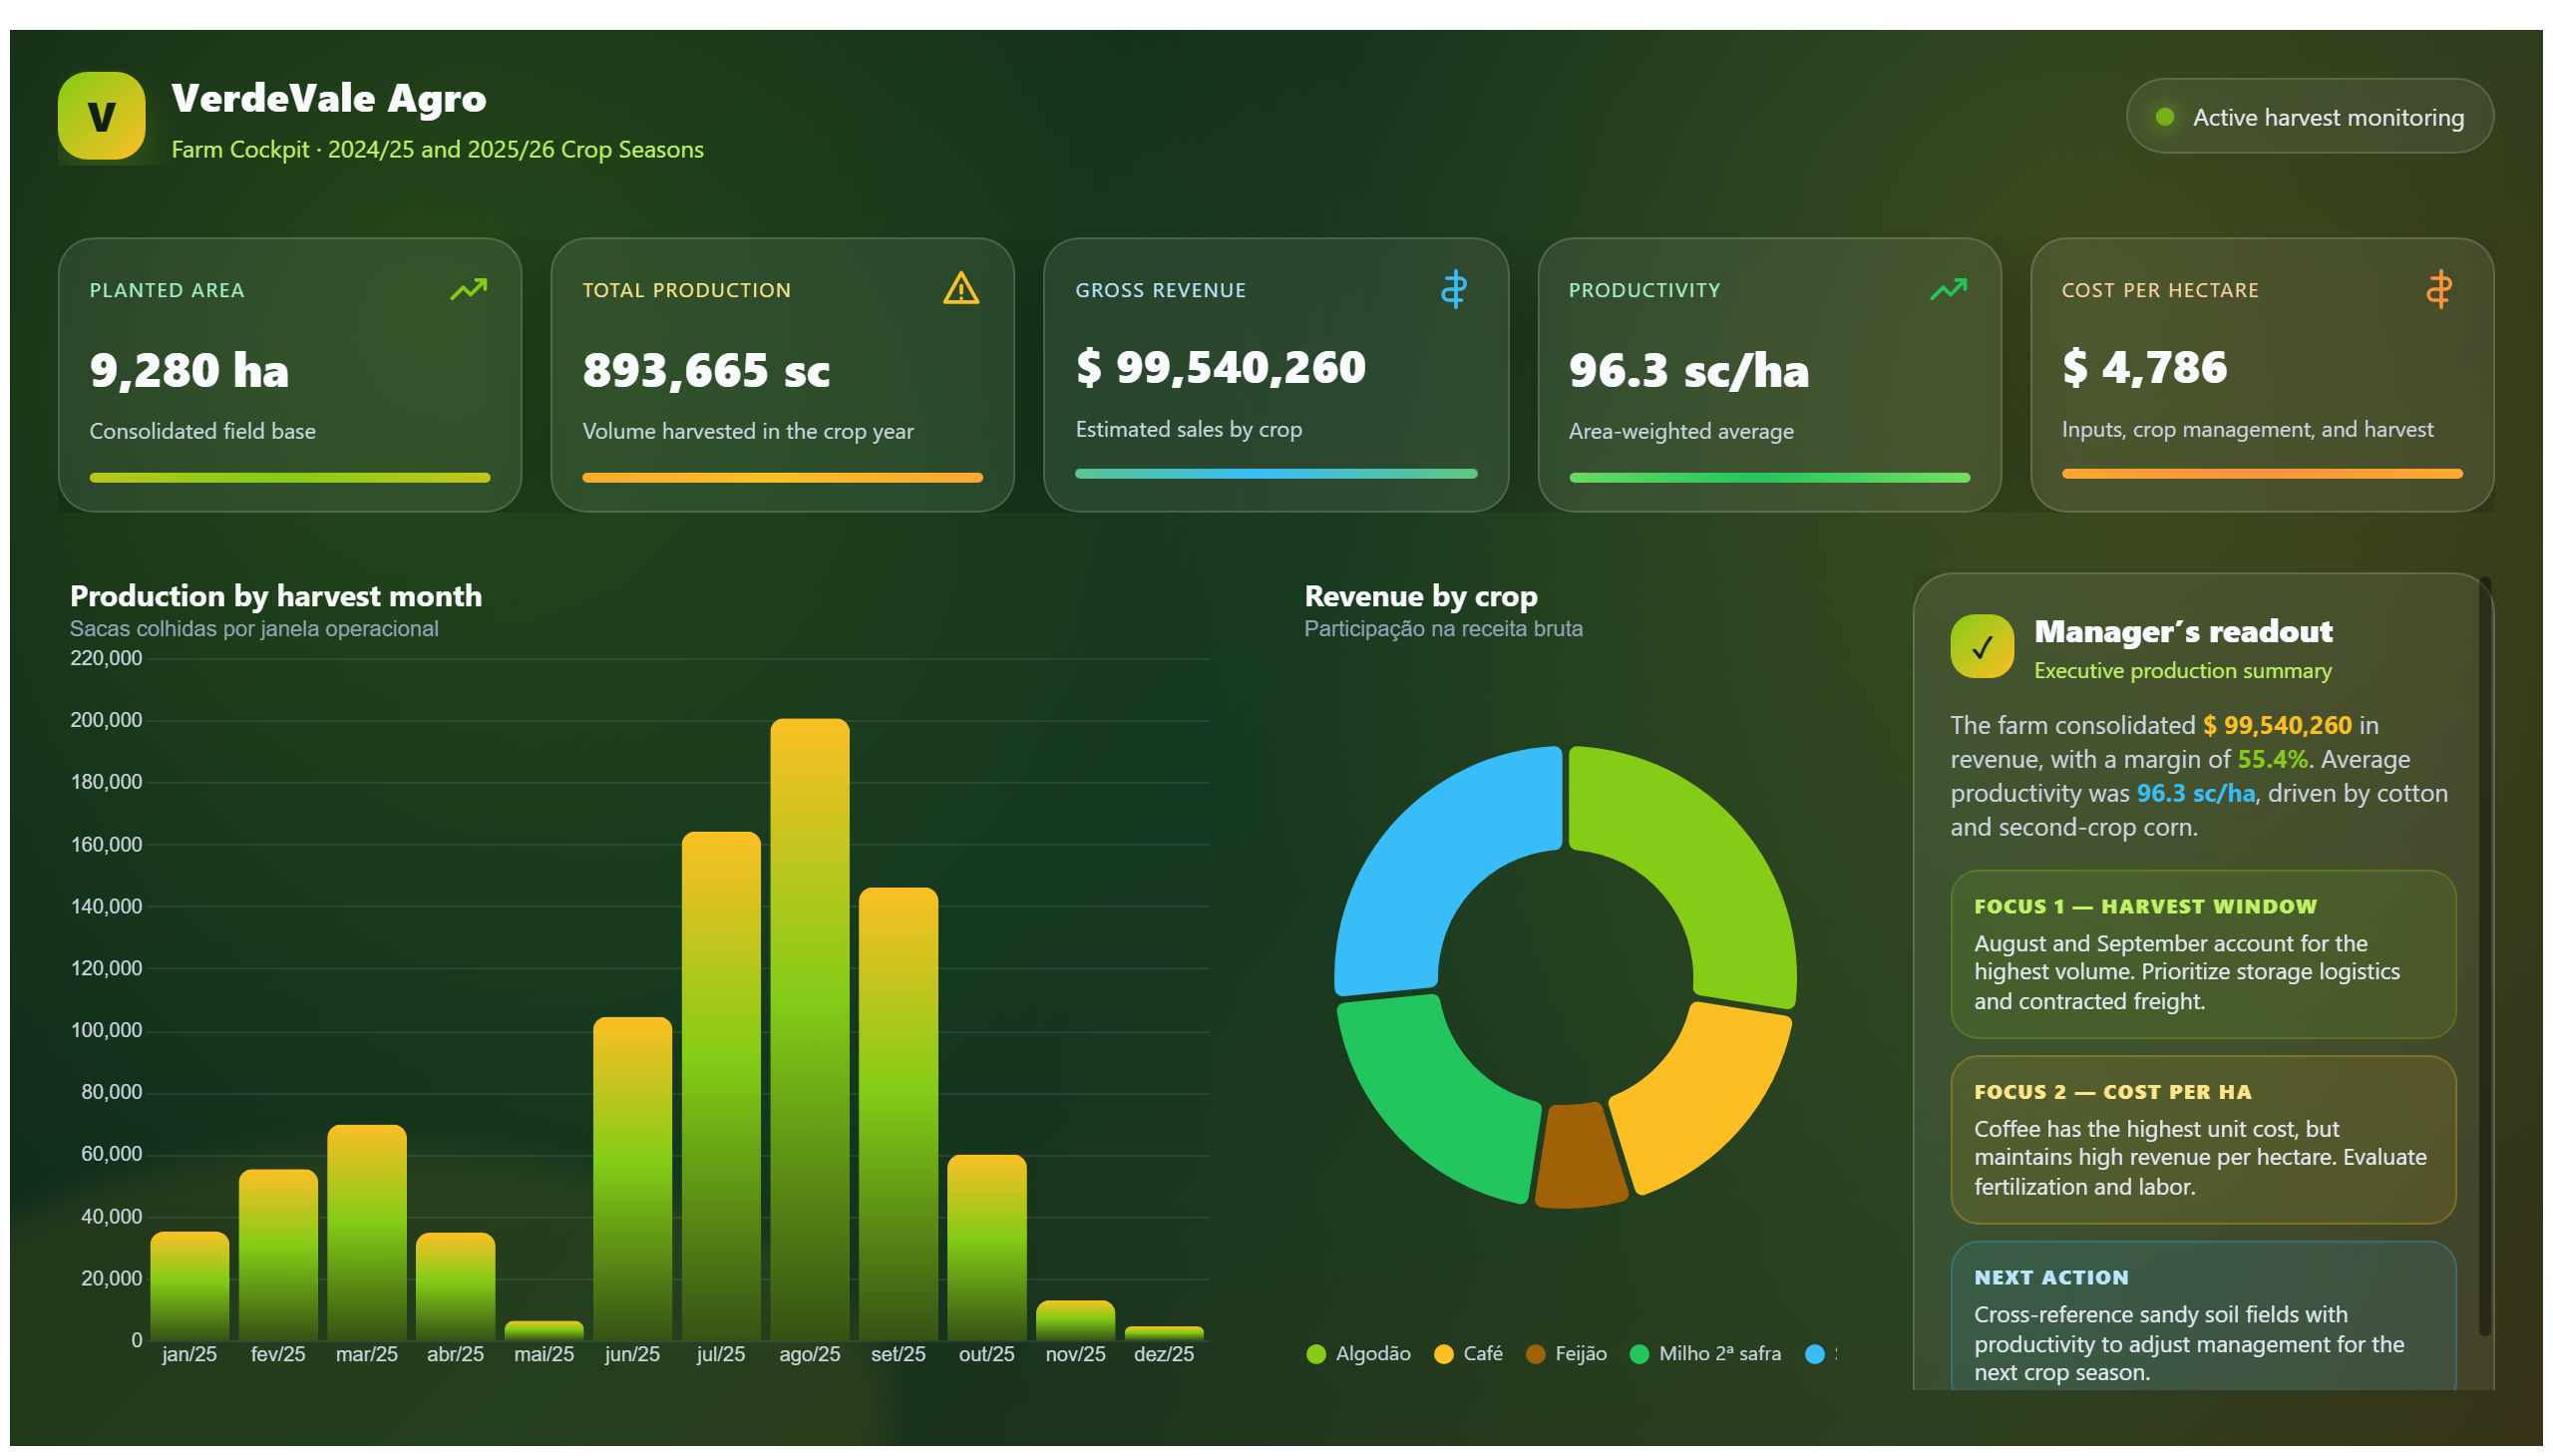Click the 'Manager's readout' heading
This screenshot has height=1456, width=2553.
pos(2183,631)
